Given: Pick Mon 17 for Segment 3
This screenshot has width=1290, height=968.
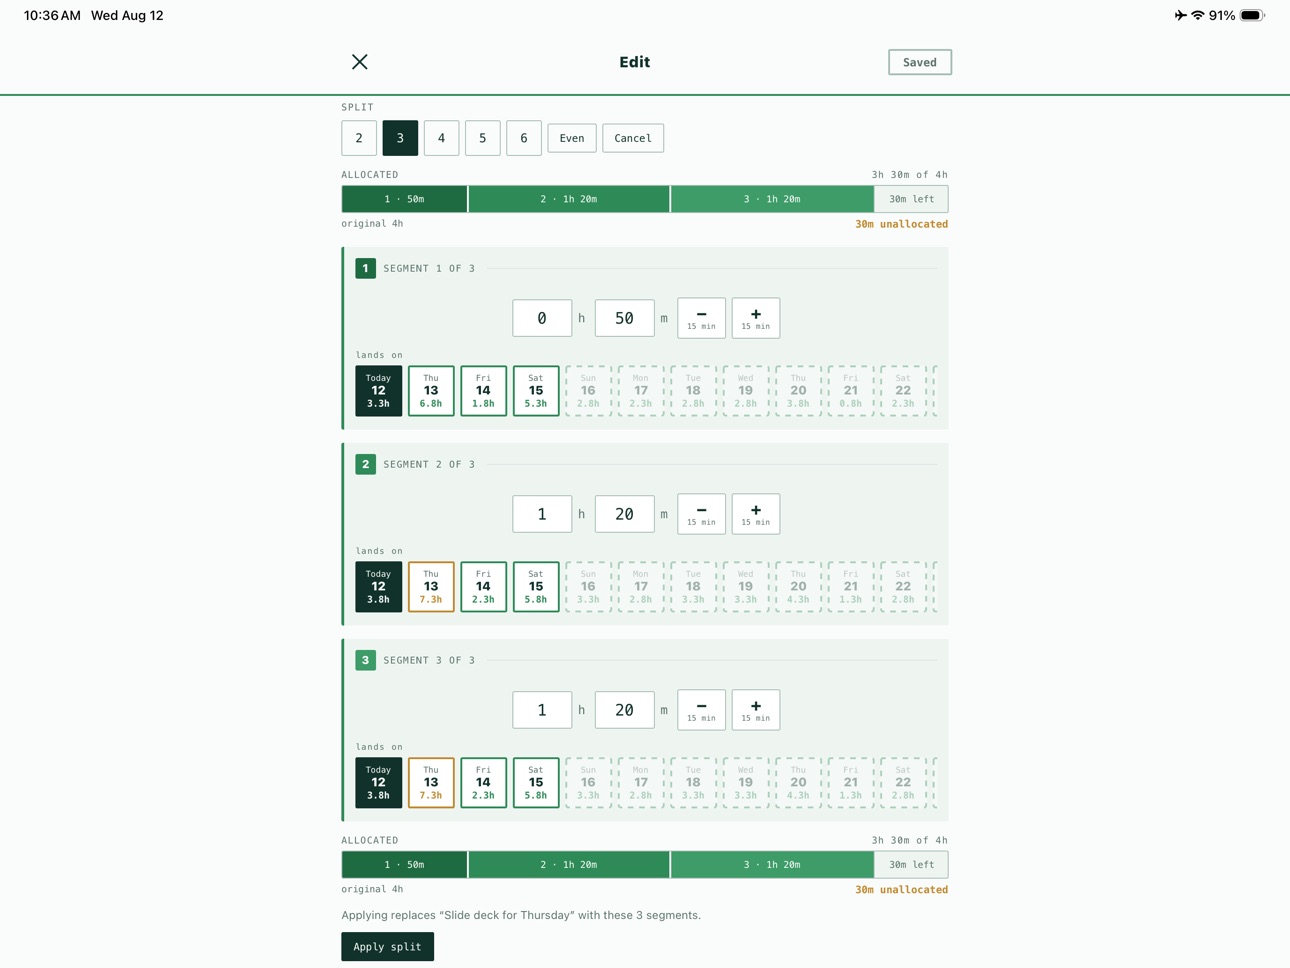Looking at the screenshot, I should [641, 782].
